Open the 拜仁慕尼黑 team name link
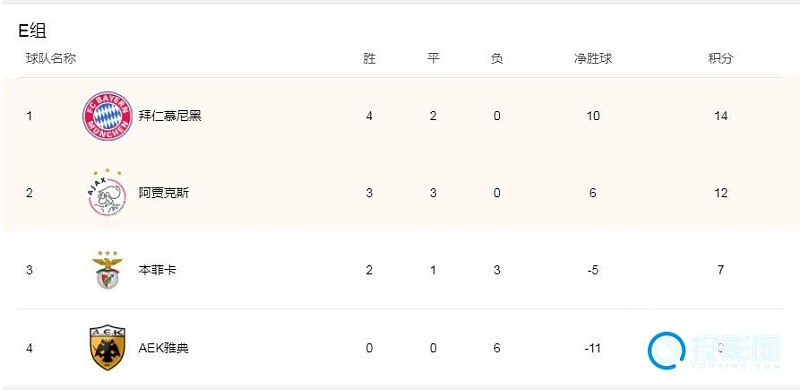 click(x=170, y=116)
